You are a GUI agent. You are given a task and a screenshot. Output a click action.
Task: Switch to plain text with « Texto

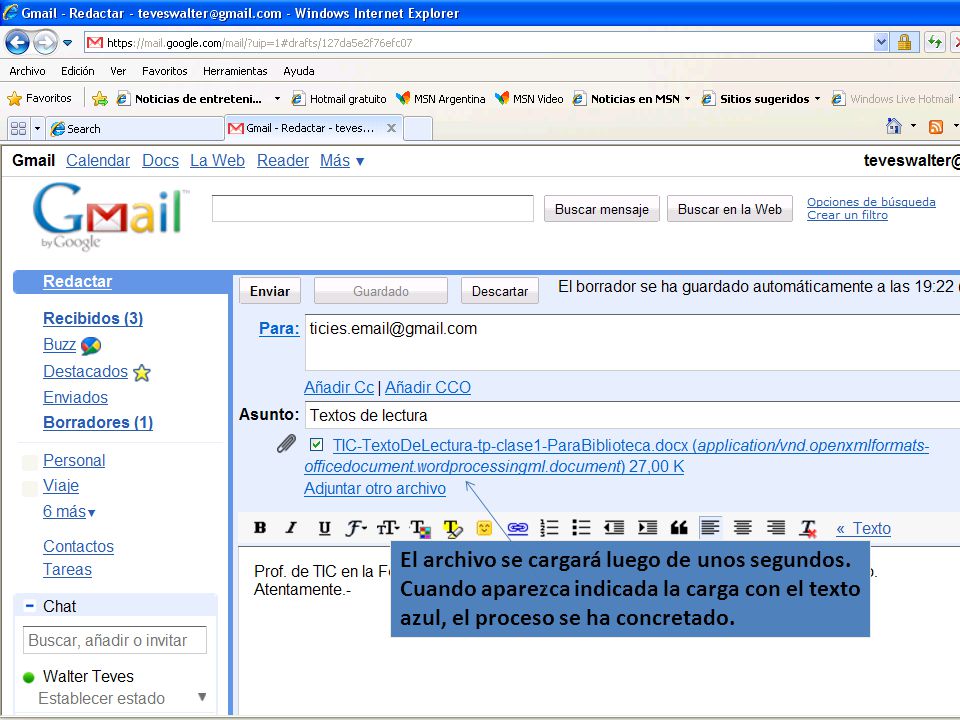(863, 528)
